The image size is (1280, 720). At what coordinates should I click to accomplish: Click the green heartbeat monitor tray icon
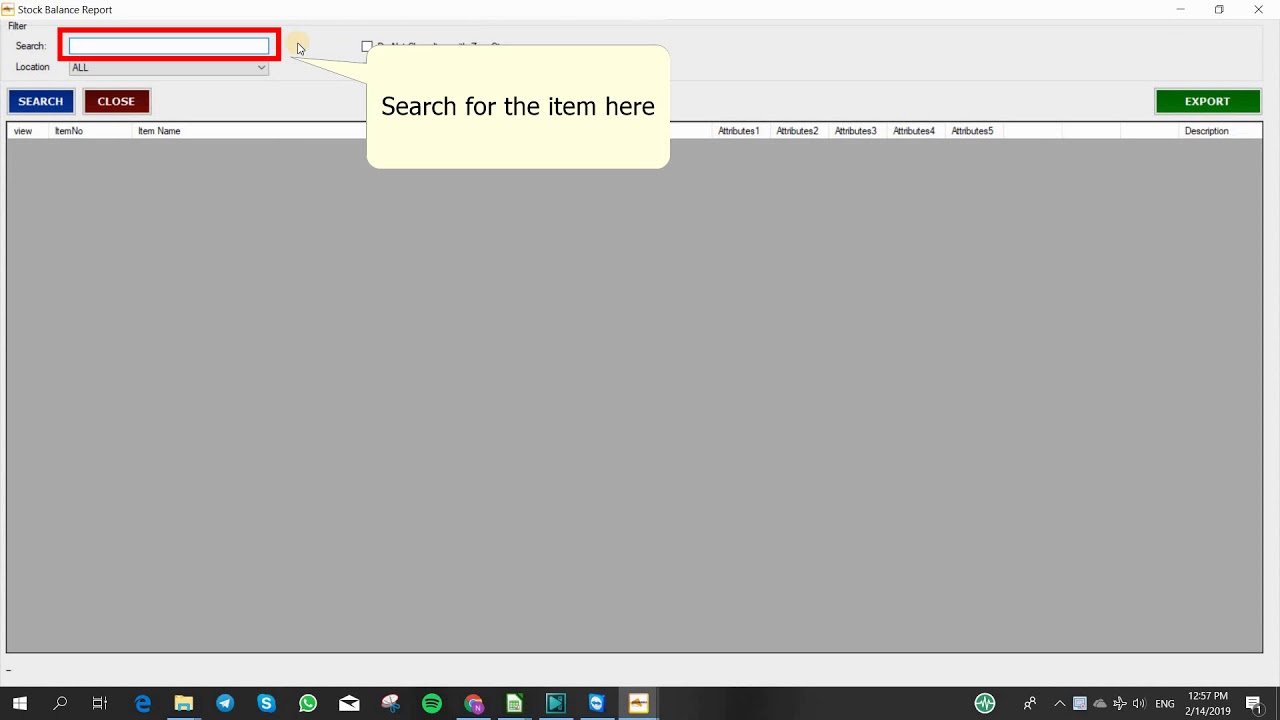click(985, 704)
